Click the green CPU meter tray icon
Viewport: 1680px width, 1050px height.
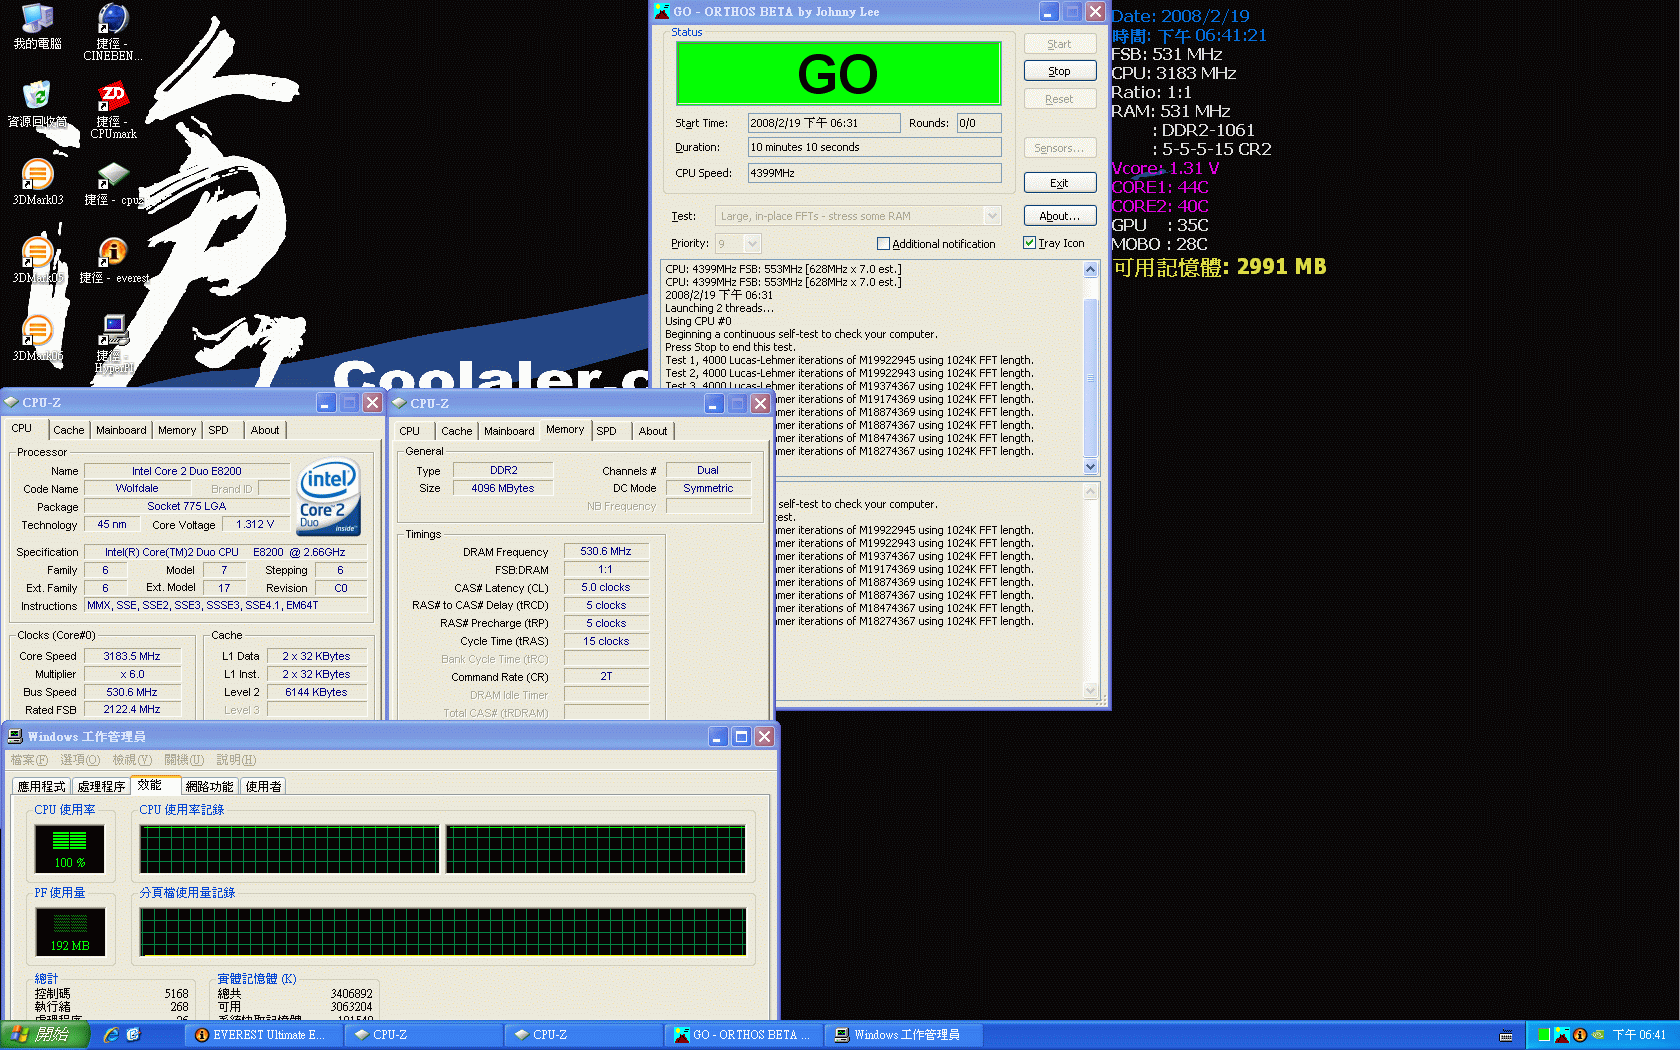(1544, 1035)
